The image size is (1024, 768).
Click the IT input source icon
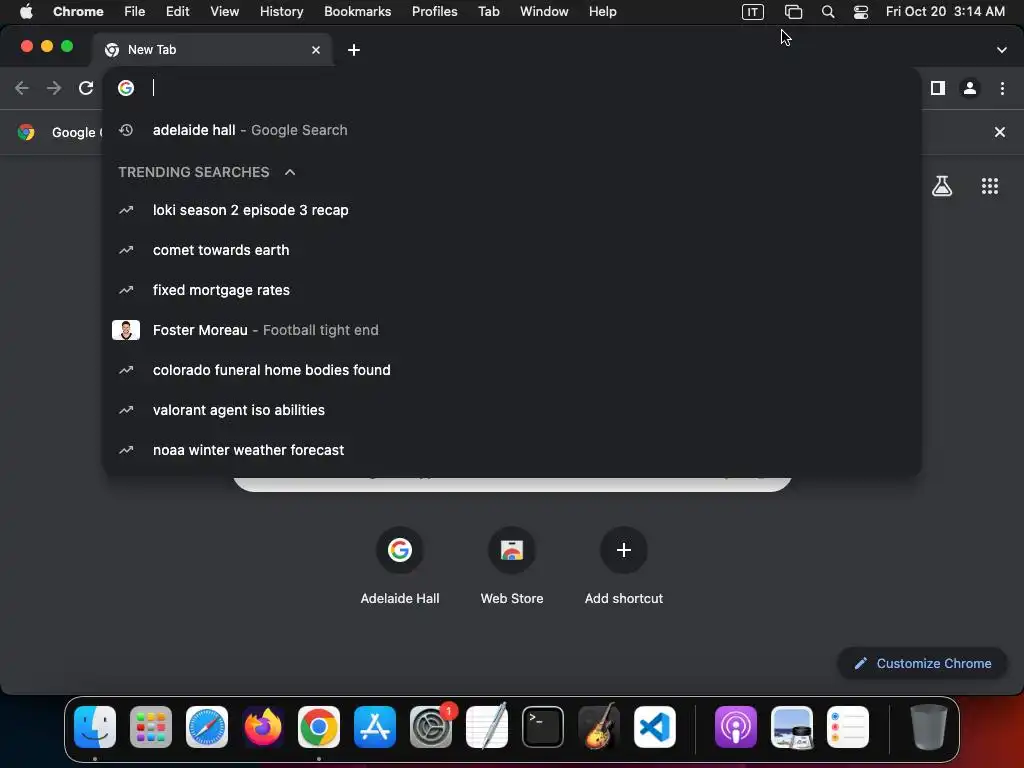752,12
